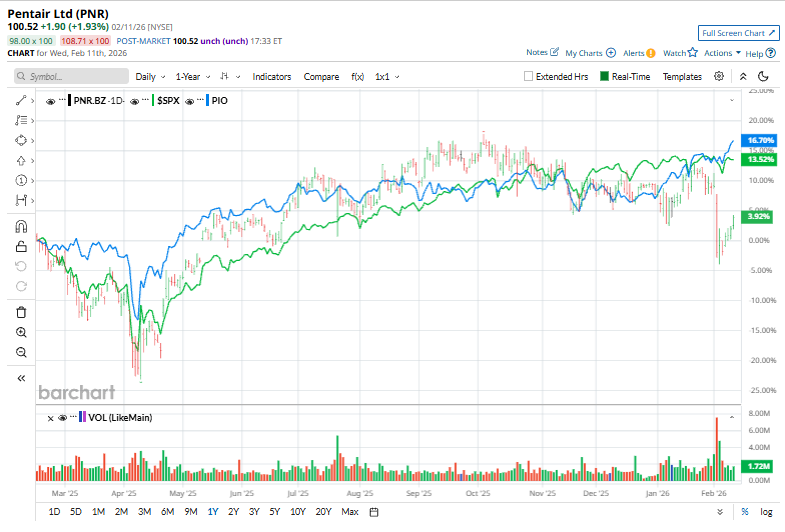Open the date range calendar icon
785x532 pixels.
[x=373, y=512]
